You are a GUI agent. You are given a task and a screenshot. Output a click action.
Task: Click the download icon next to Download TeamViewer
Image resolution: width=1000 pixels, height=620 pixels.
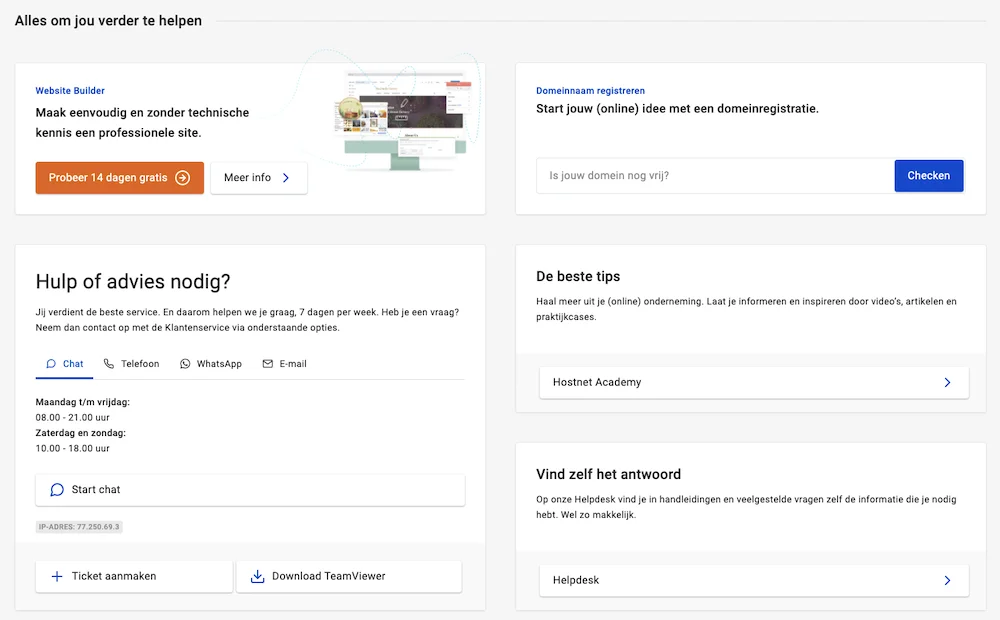tap(258, 576)
